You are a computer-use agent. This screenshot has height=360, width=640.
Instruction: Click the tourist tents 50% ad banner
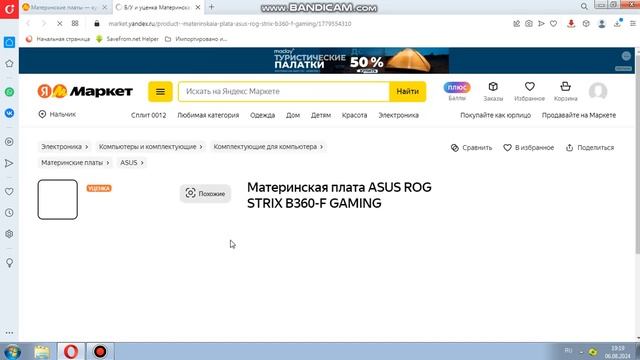coord(361,61)
